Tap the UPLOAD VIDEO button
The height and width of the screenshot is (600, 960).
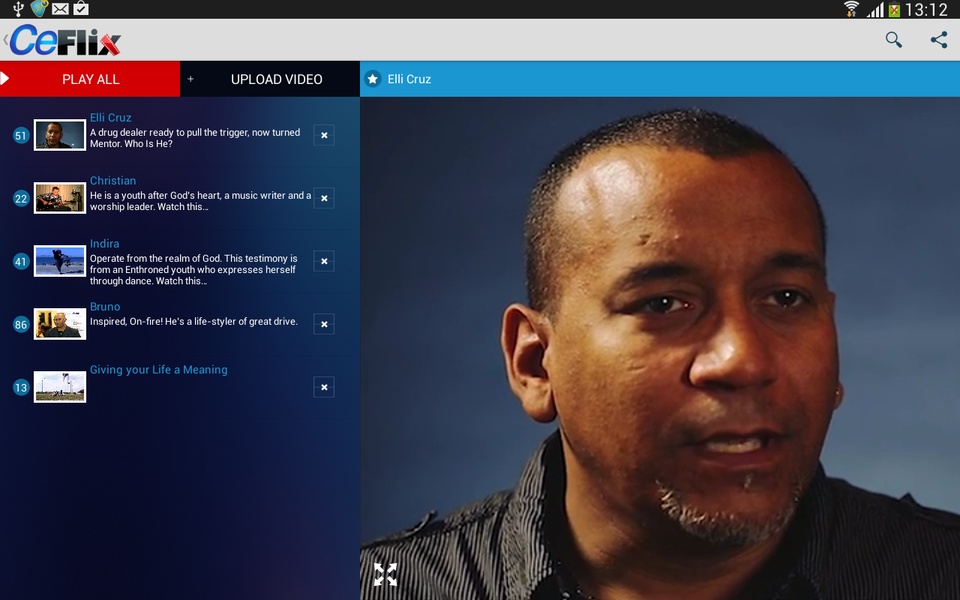[270, 79]
